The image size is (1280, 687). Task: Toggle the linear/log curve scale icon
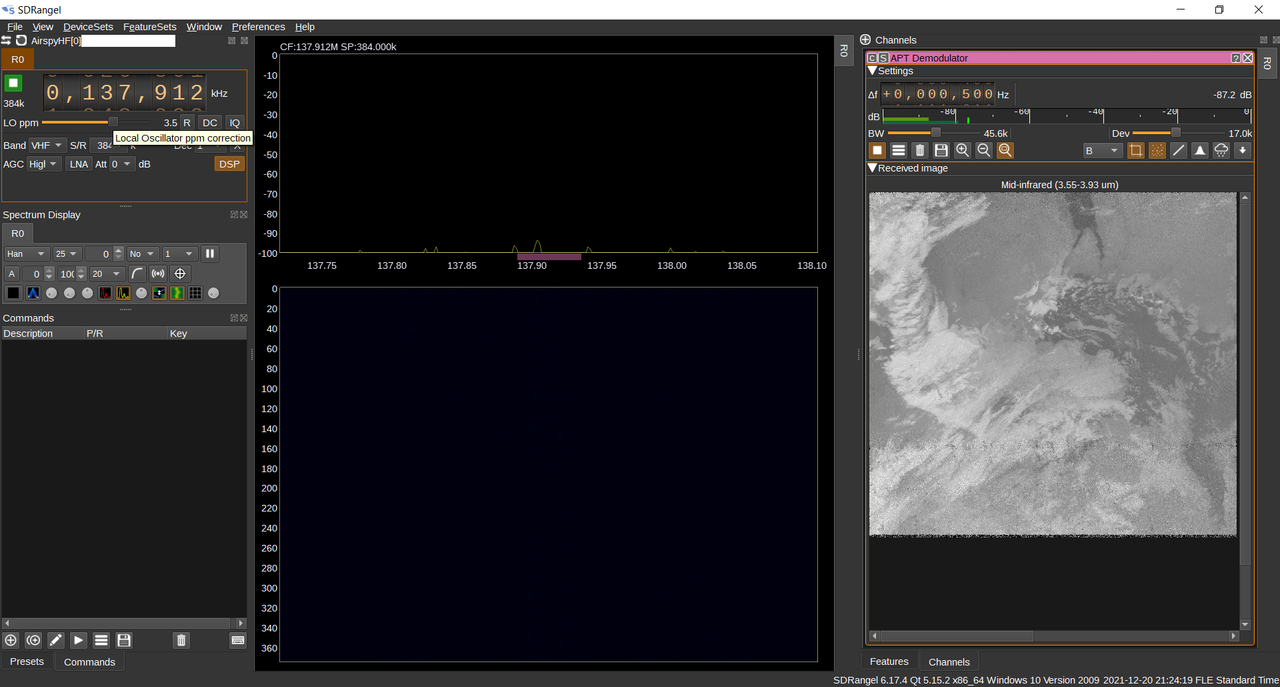click(137, 274)
